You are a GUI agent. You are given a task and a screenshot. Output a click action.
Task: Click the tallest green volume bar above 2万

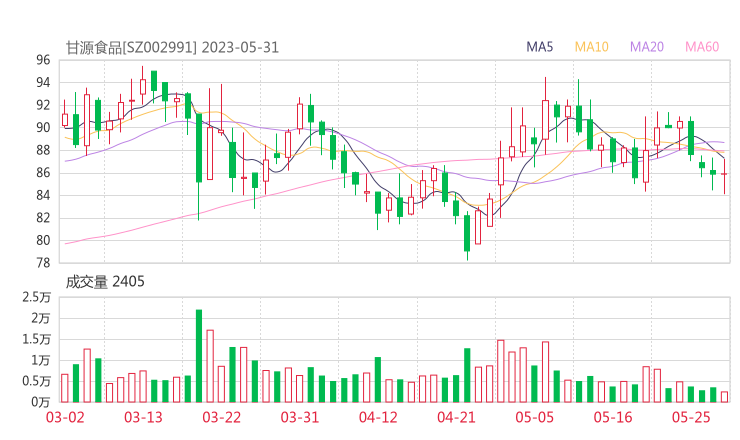199,356
